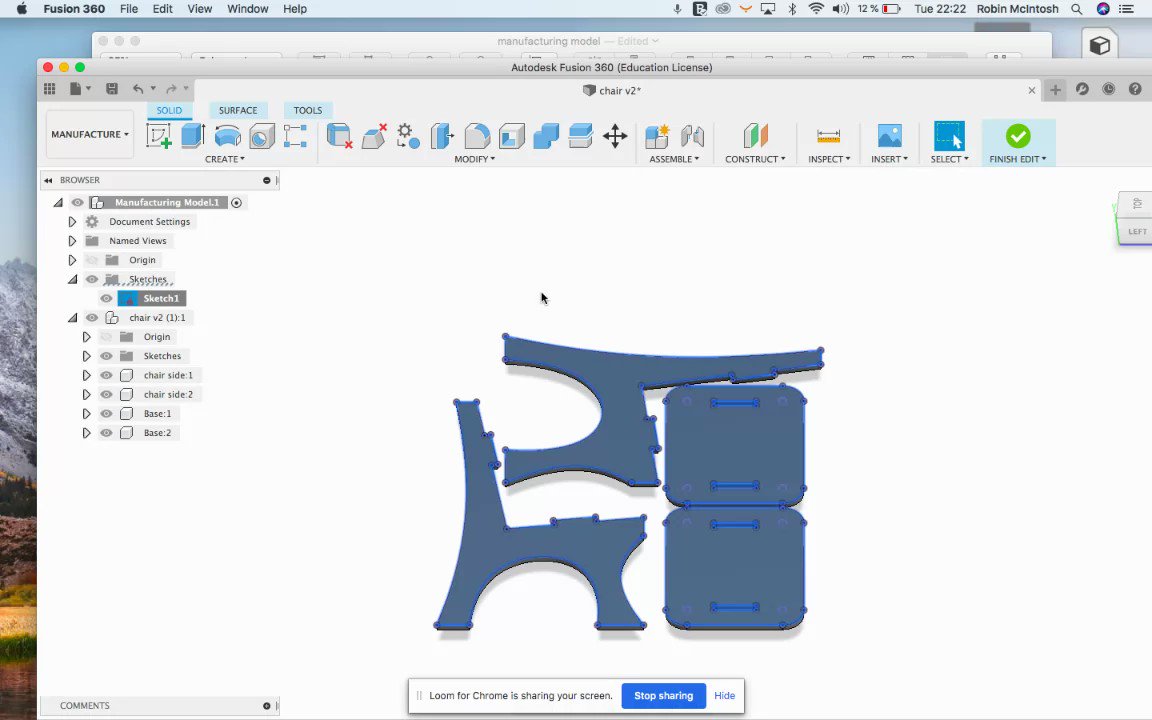Image resolution: width=1152 pixels, height=720 pixels.
Task: Pick the Move/Copy arrows tool
Action: (615, 136)
